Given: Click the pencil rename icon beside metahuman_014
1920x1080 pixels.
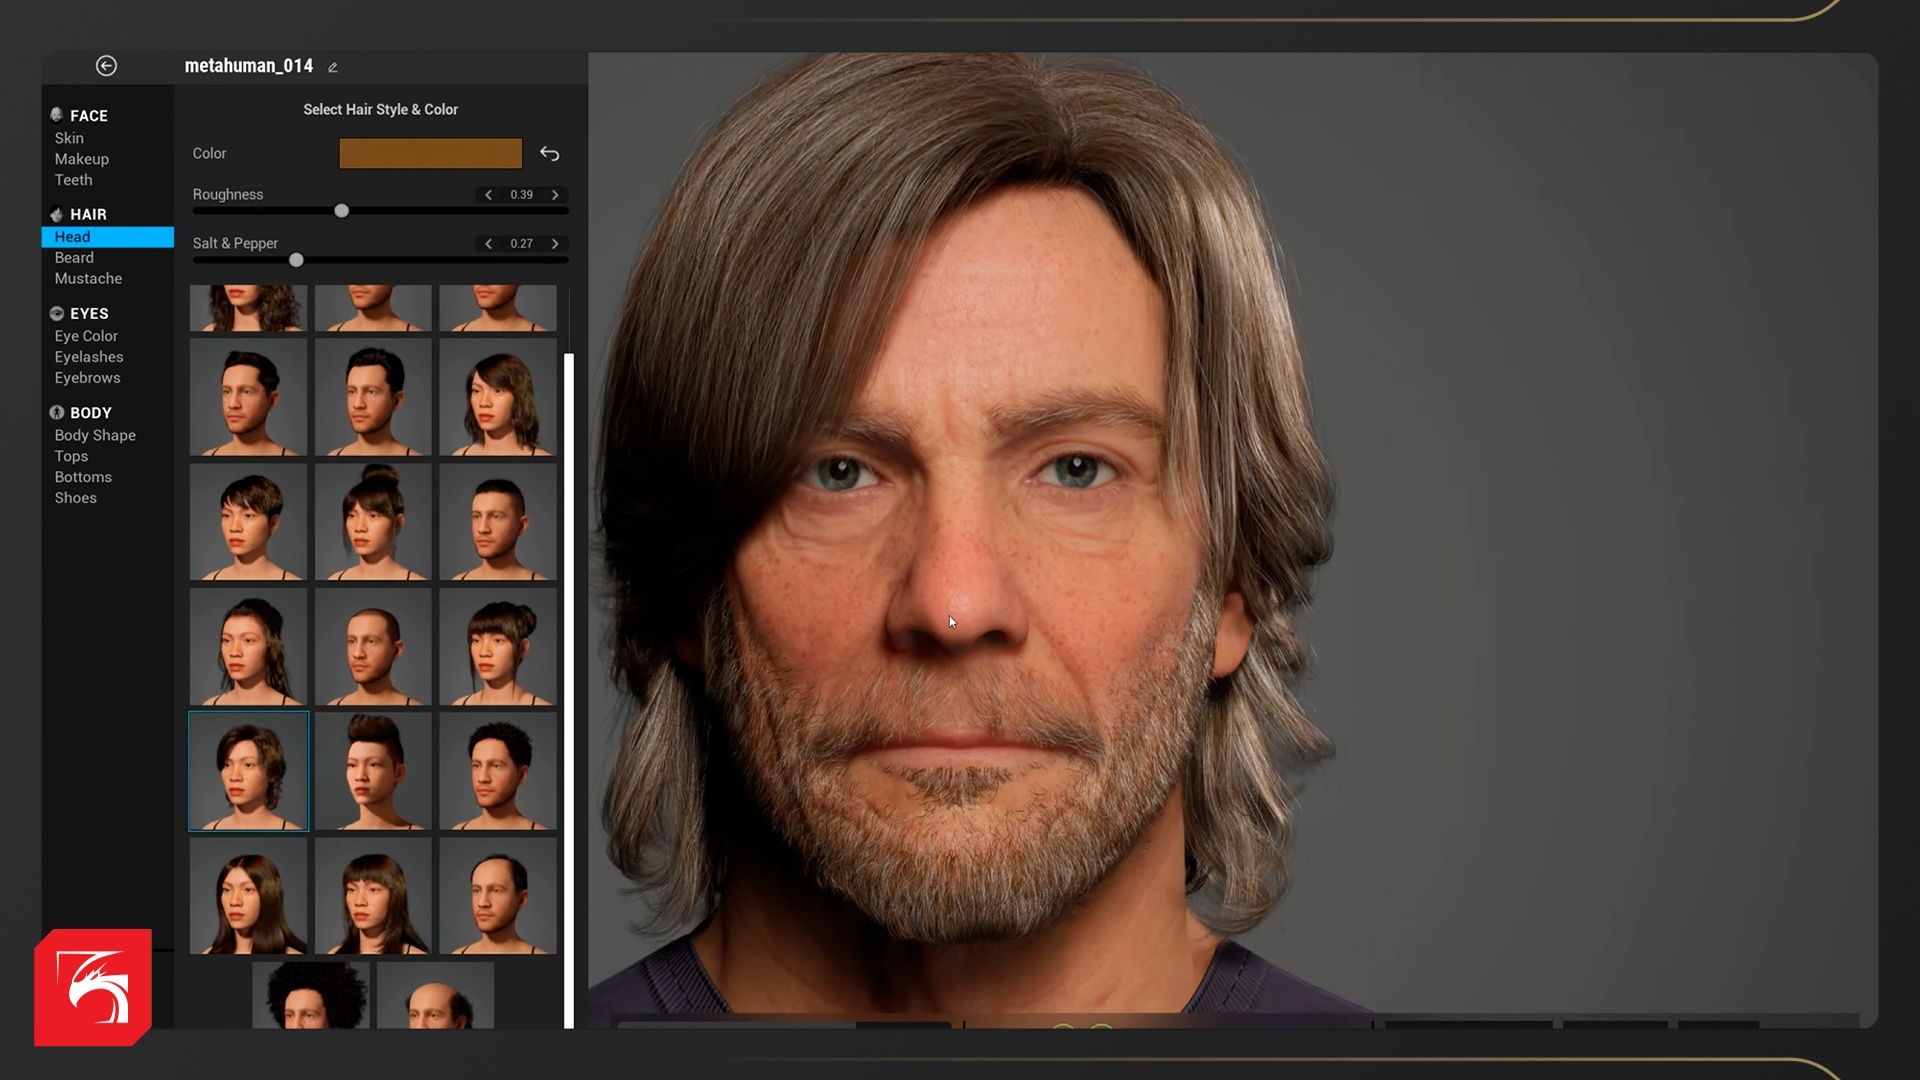Looking at the screenshot, I should pyautogui.click(x=333, y=67).
